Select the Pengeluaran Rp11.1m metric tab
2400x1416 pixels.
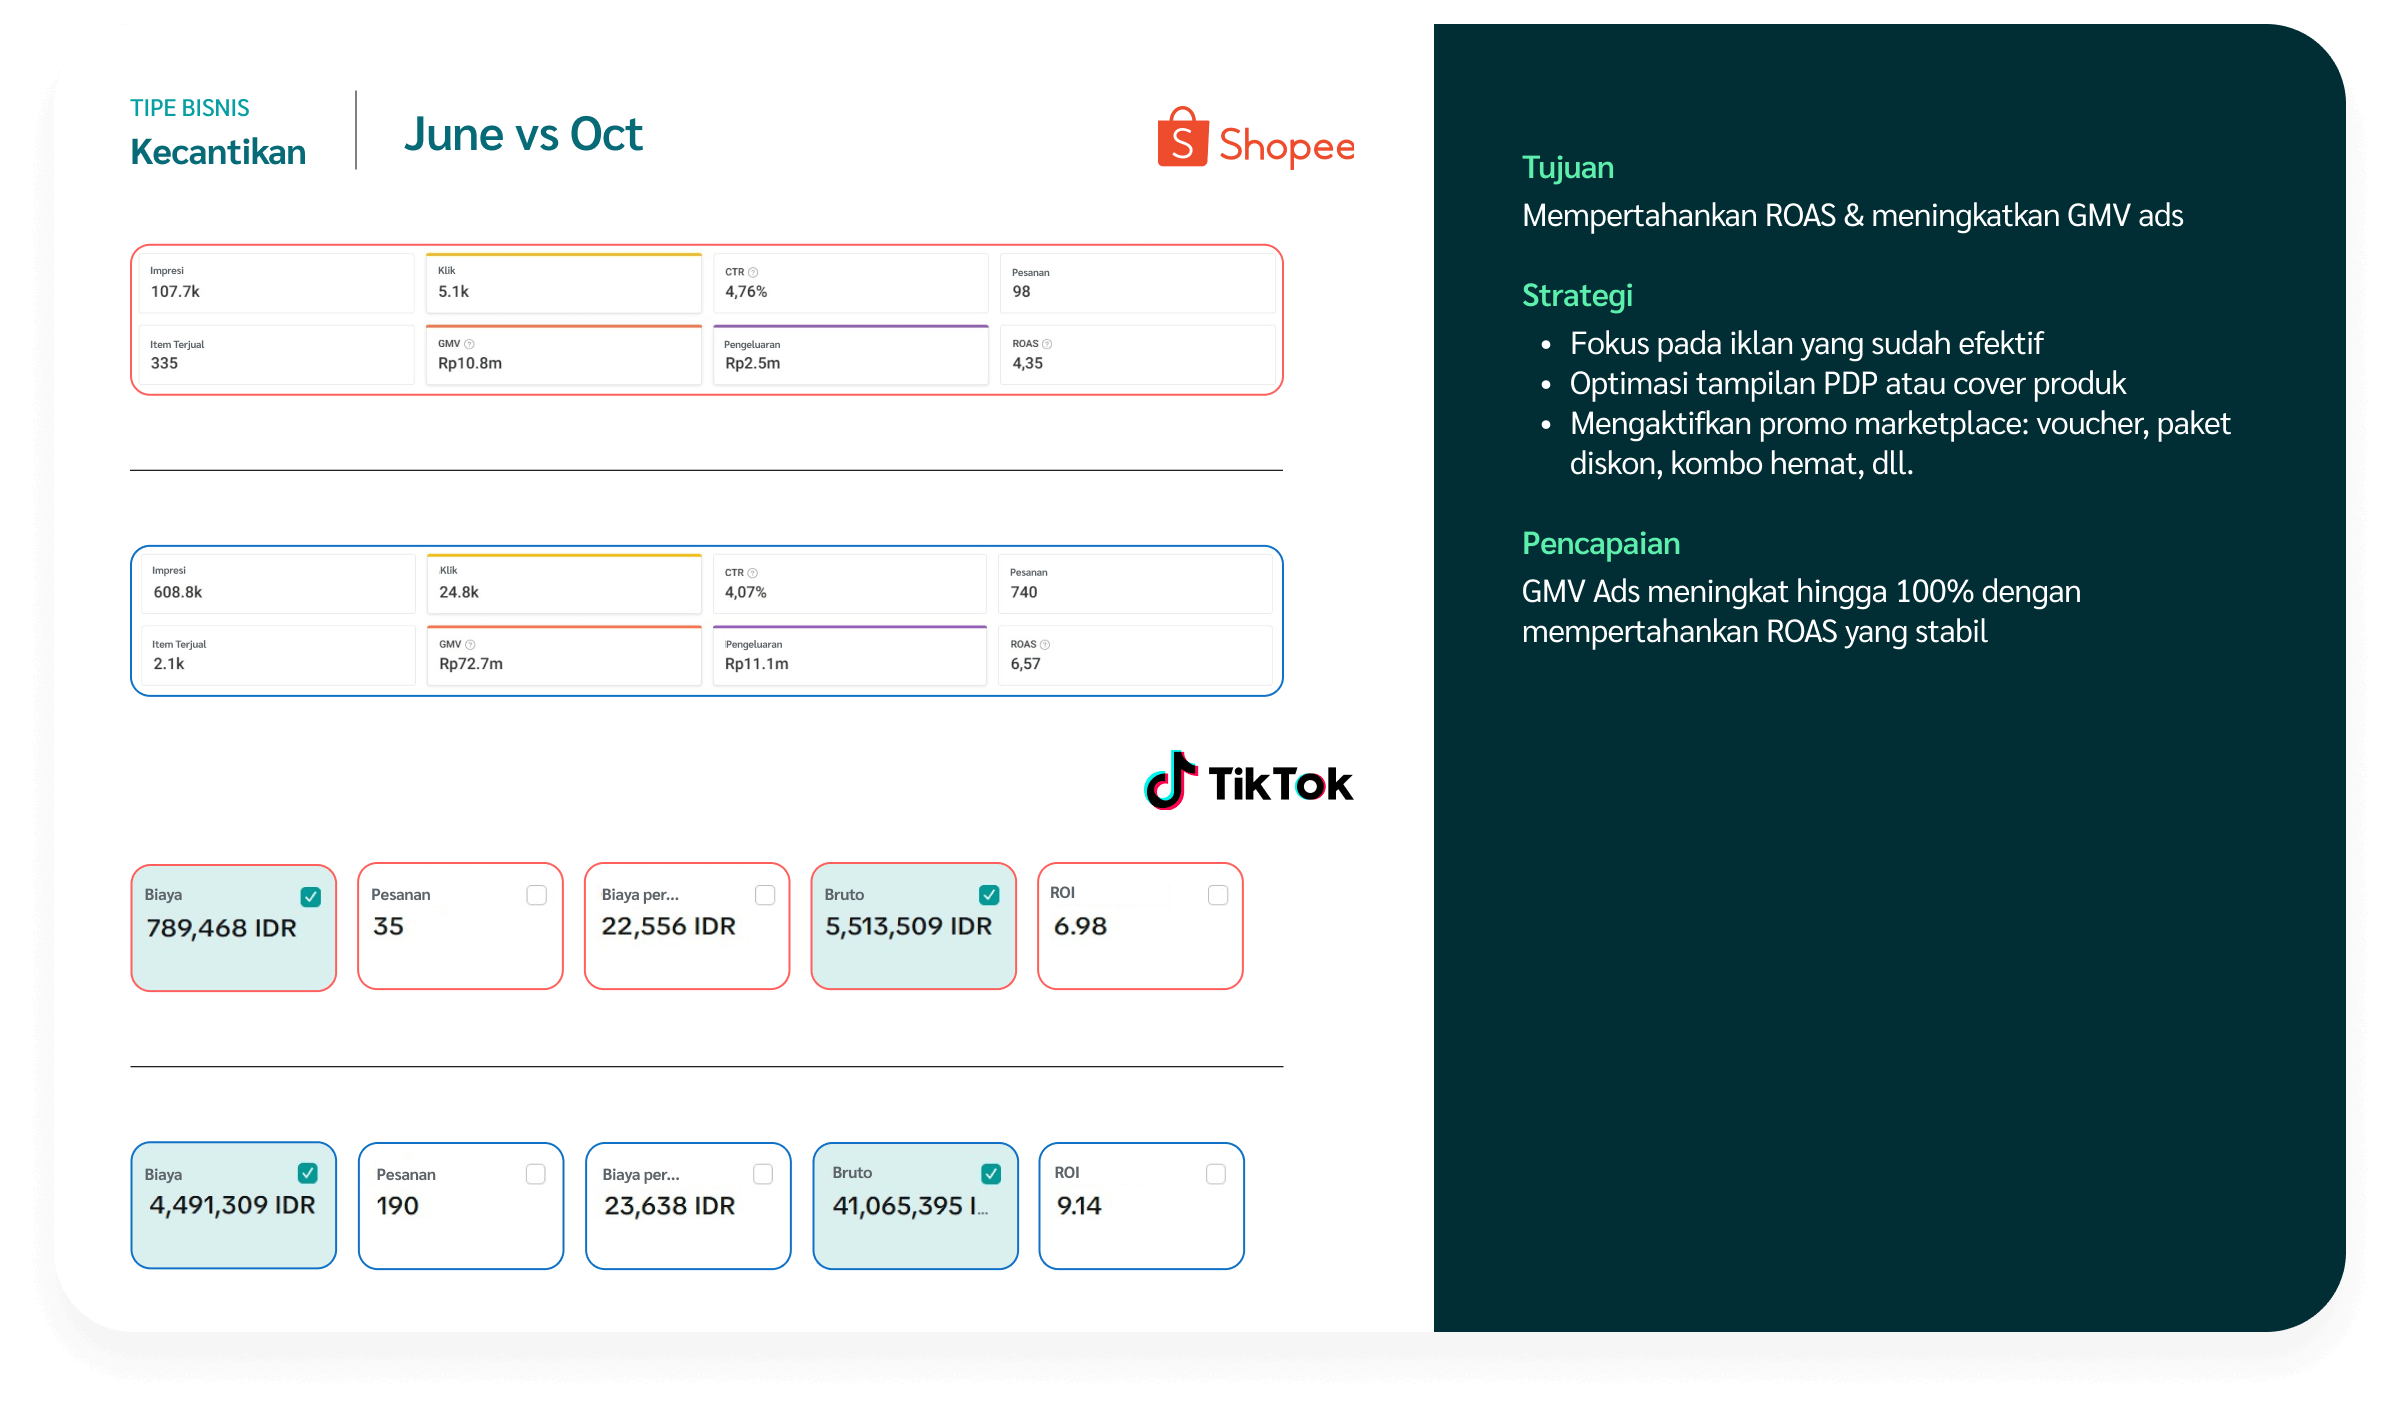849,656
